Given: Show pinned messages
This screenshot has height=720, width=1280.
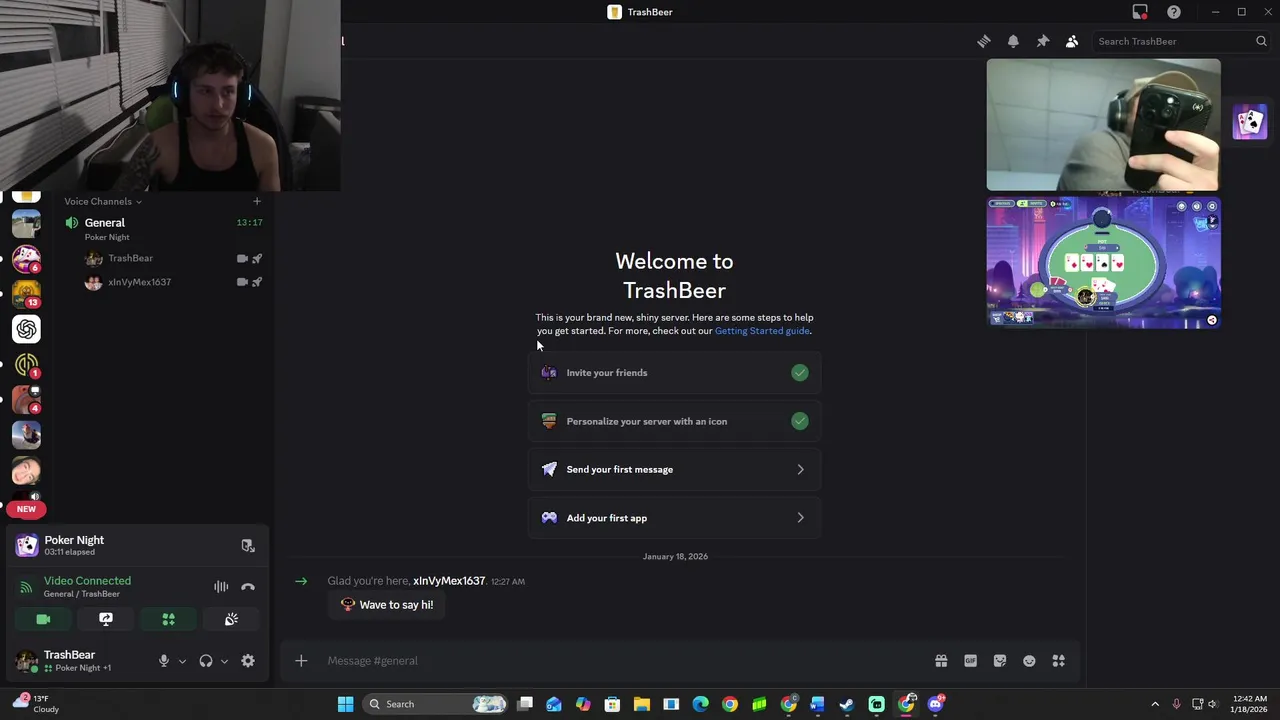Looking at the screenshot, I should click(x=1042, y=41).
